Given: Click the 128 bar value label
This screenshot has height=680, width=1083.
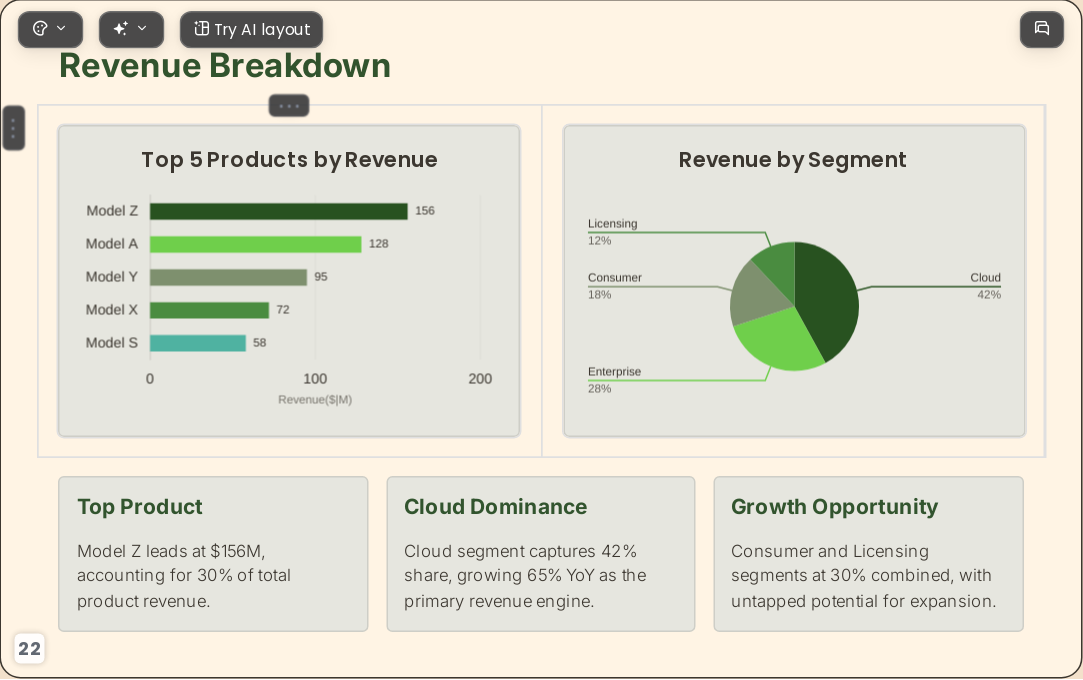Looking at the screenshot, I should [x=378, y=244].
